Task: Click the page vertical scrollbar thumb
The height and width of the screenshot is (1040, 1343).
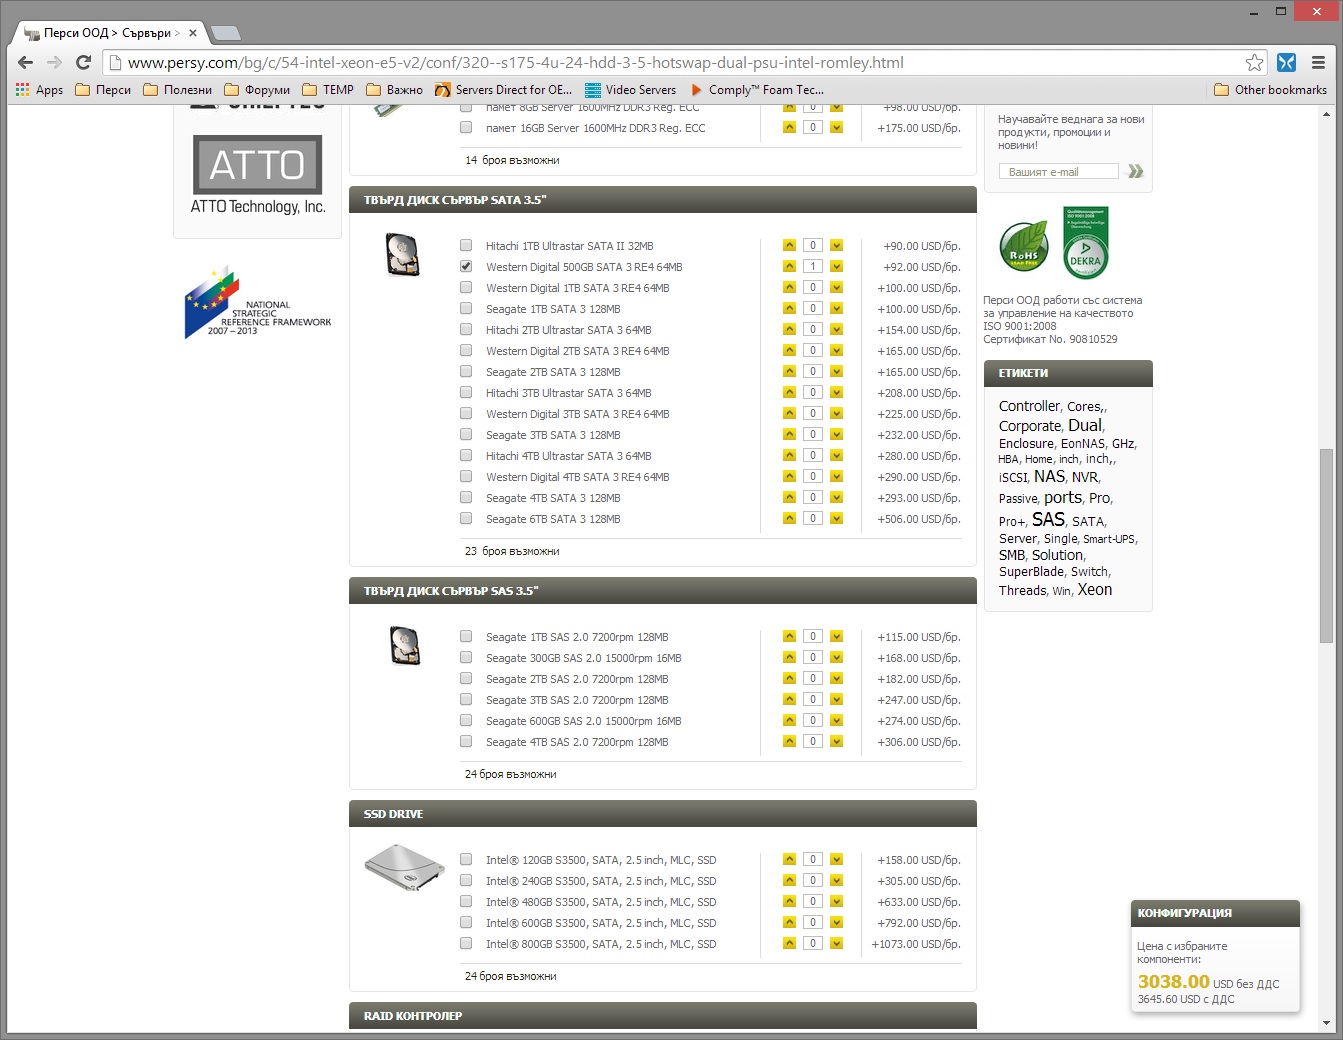Action: pos(1327,545)
